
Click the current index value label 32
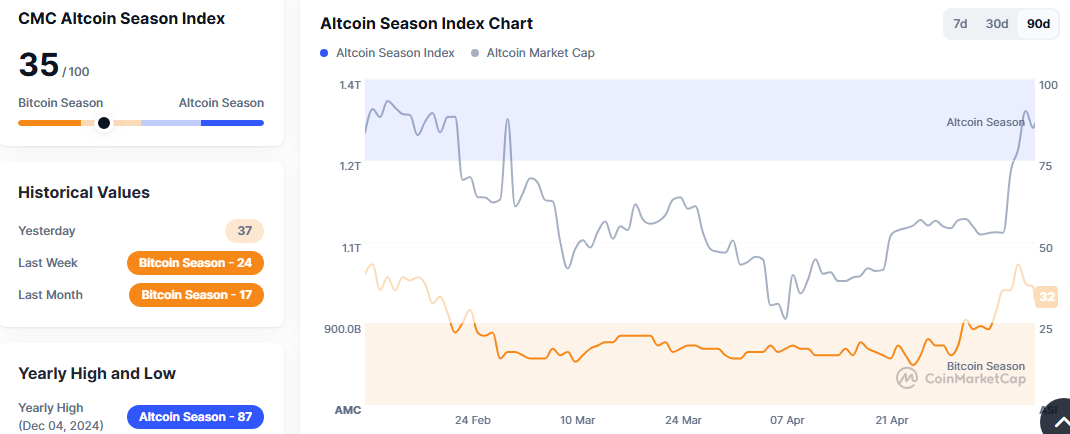tap(1047, 296)
